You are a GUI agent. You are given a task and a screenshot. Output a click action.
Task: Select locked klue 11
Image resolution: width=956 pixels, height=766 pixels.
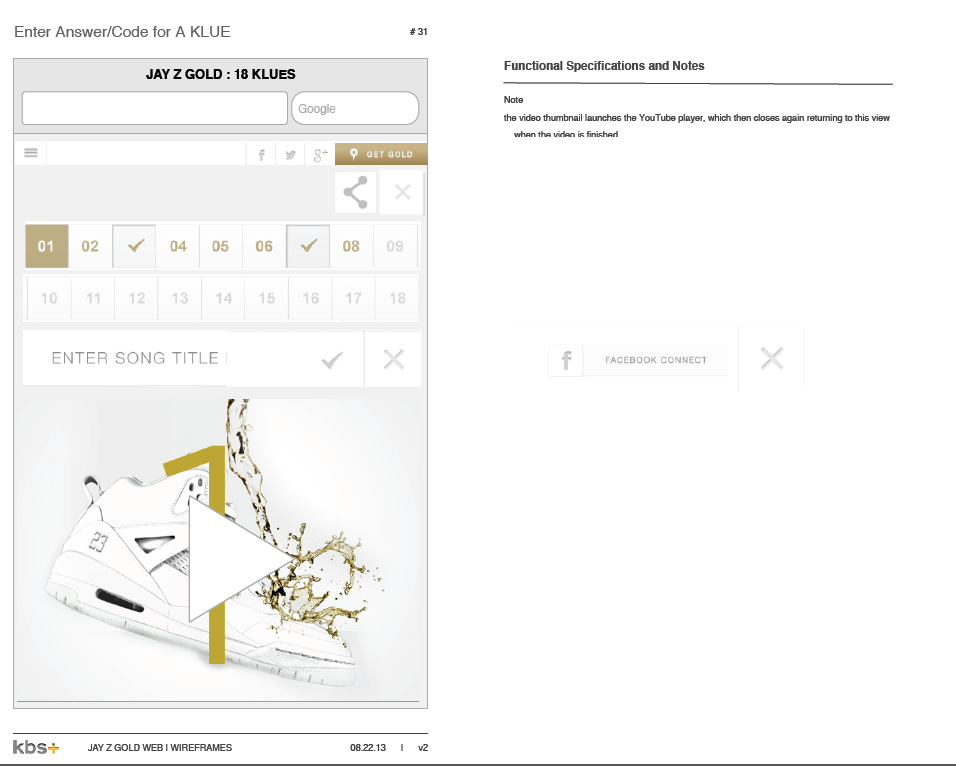[x=93, y=298]
